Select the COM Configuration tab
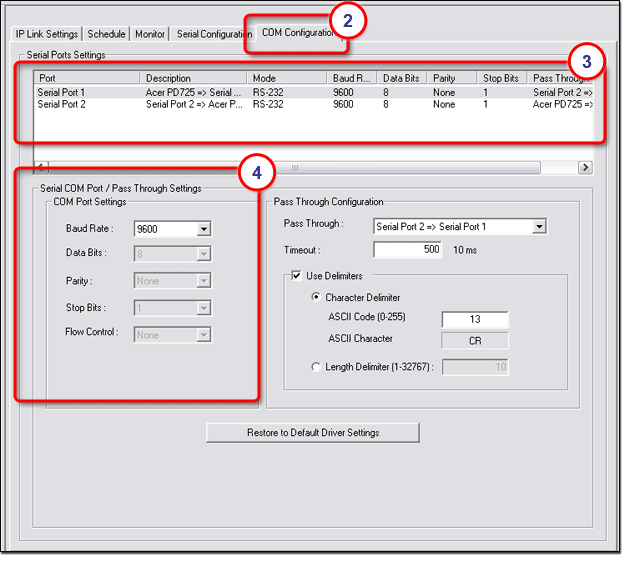Viewport: 630px width, 562px height. (296, 33)
